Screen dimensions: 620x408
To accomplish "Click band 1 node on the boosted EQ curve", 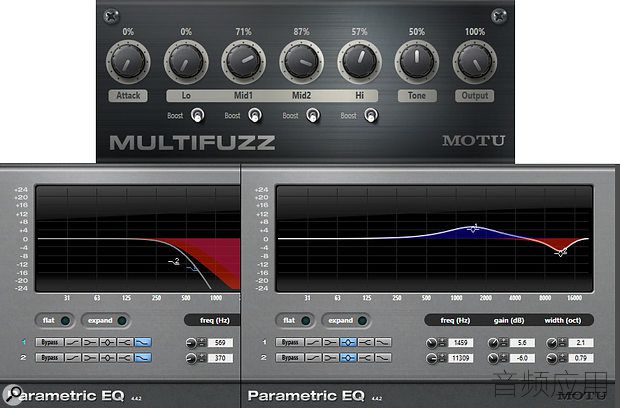I will 473,228.
